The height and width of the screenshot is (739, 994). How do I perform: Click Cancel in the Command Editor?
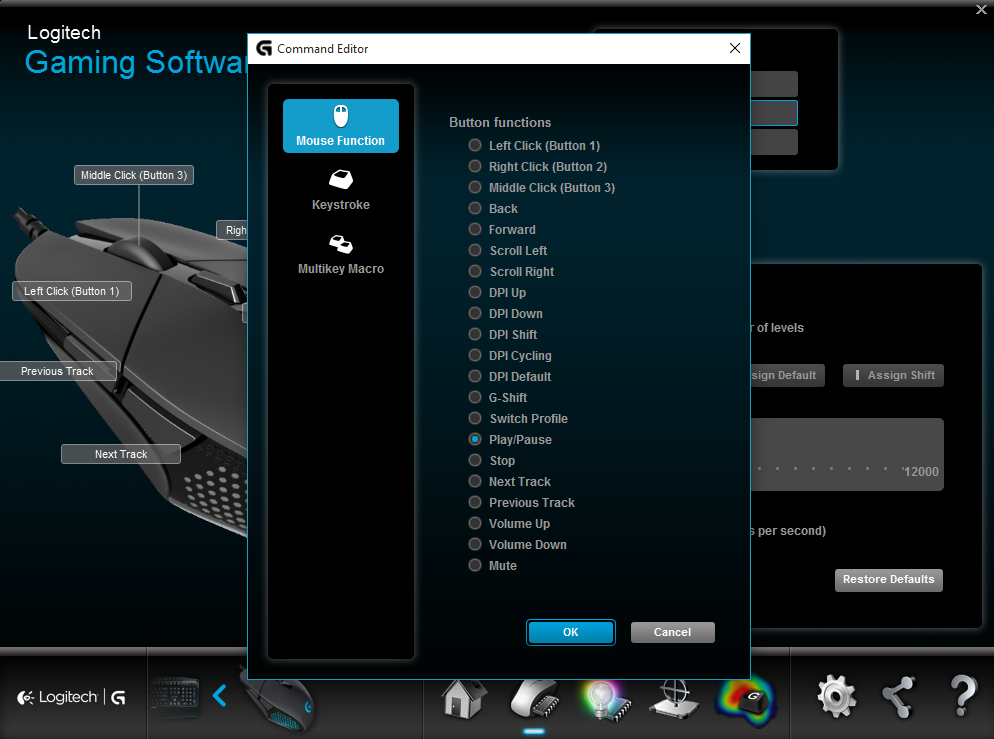pos(672,632)
